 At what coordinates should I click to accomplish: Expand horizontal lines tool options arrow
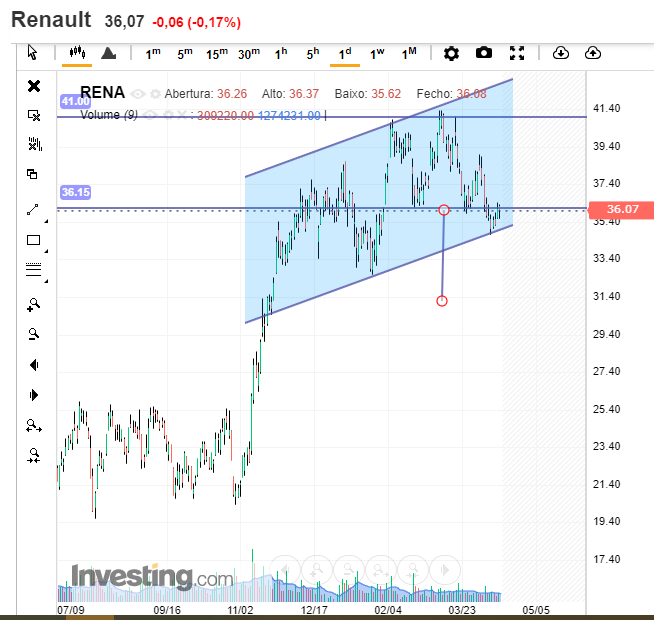pyautogui.click(x=46, y=282)
